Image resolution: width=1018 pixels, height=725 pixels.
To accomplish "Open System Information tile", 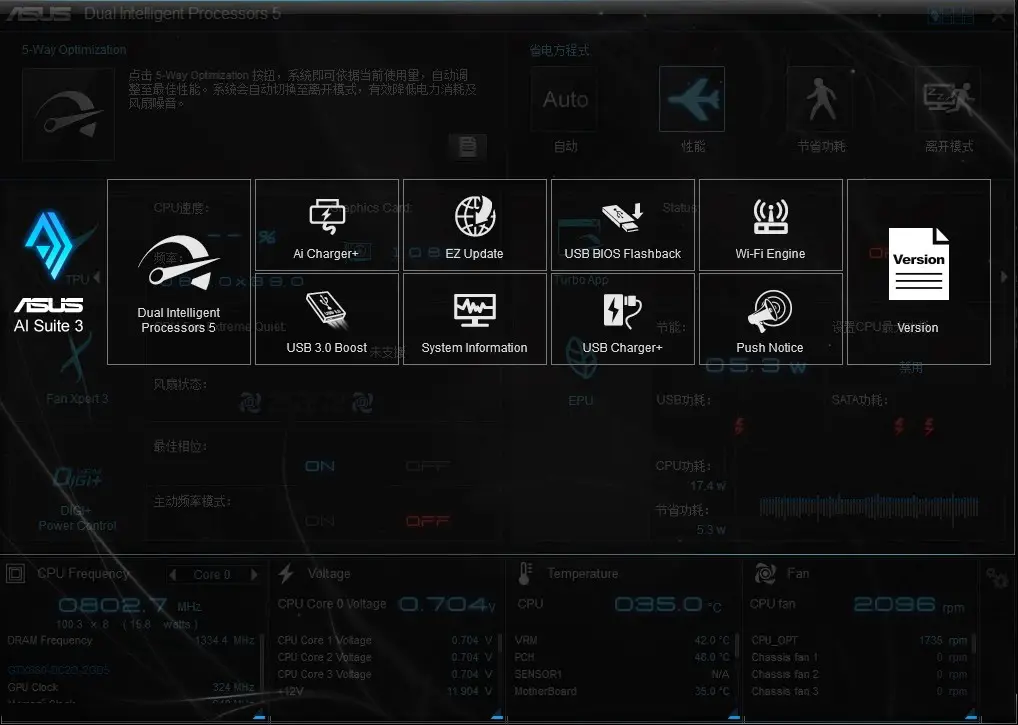I will pyautogui.click(x=475, y=319).
